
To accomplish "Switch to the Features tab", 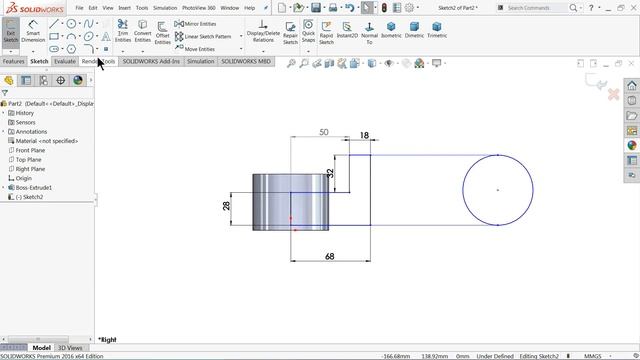I will pos(13,61).
